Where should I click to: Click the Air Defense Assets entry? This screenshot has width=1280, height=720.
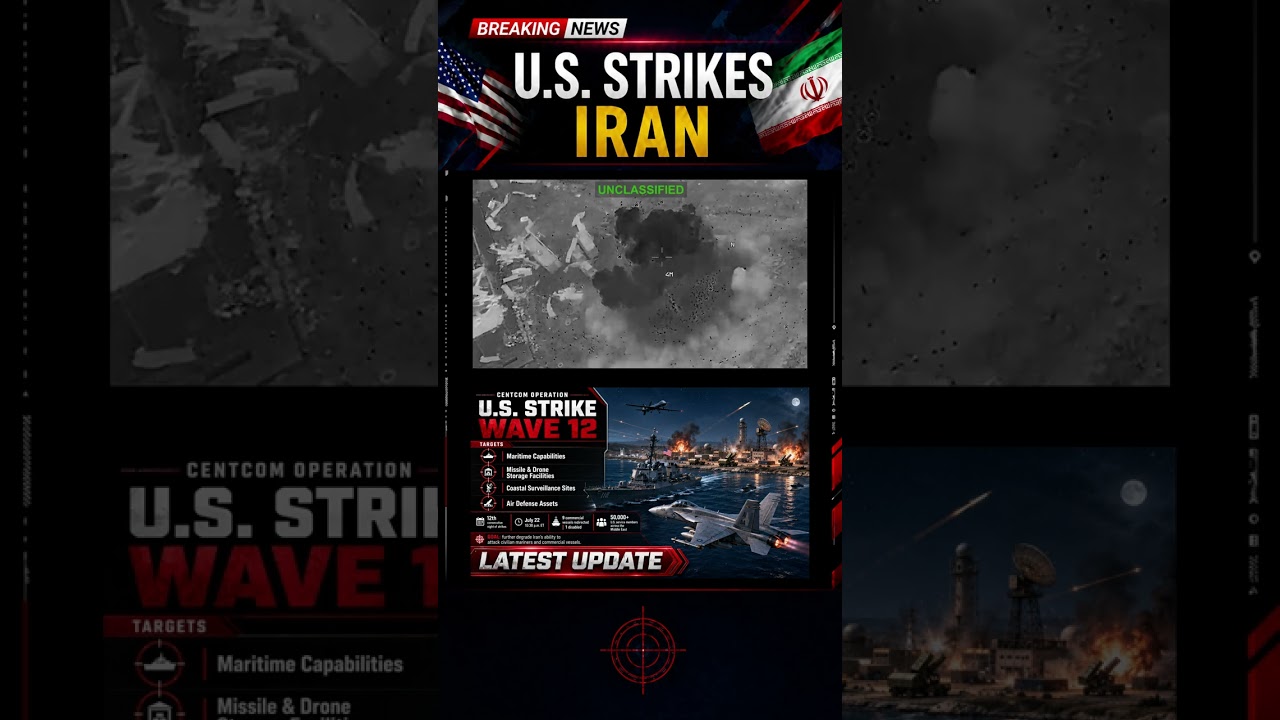tap(532, 503)
